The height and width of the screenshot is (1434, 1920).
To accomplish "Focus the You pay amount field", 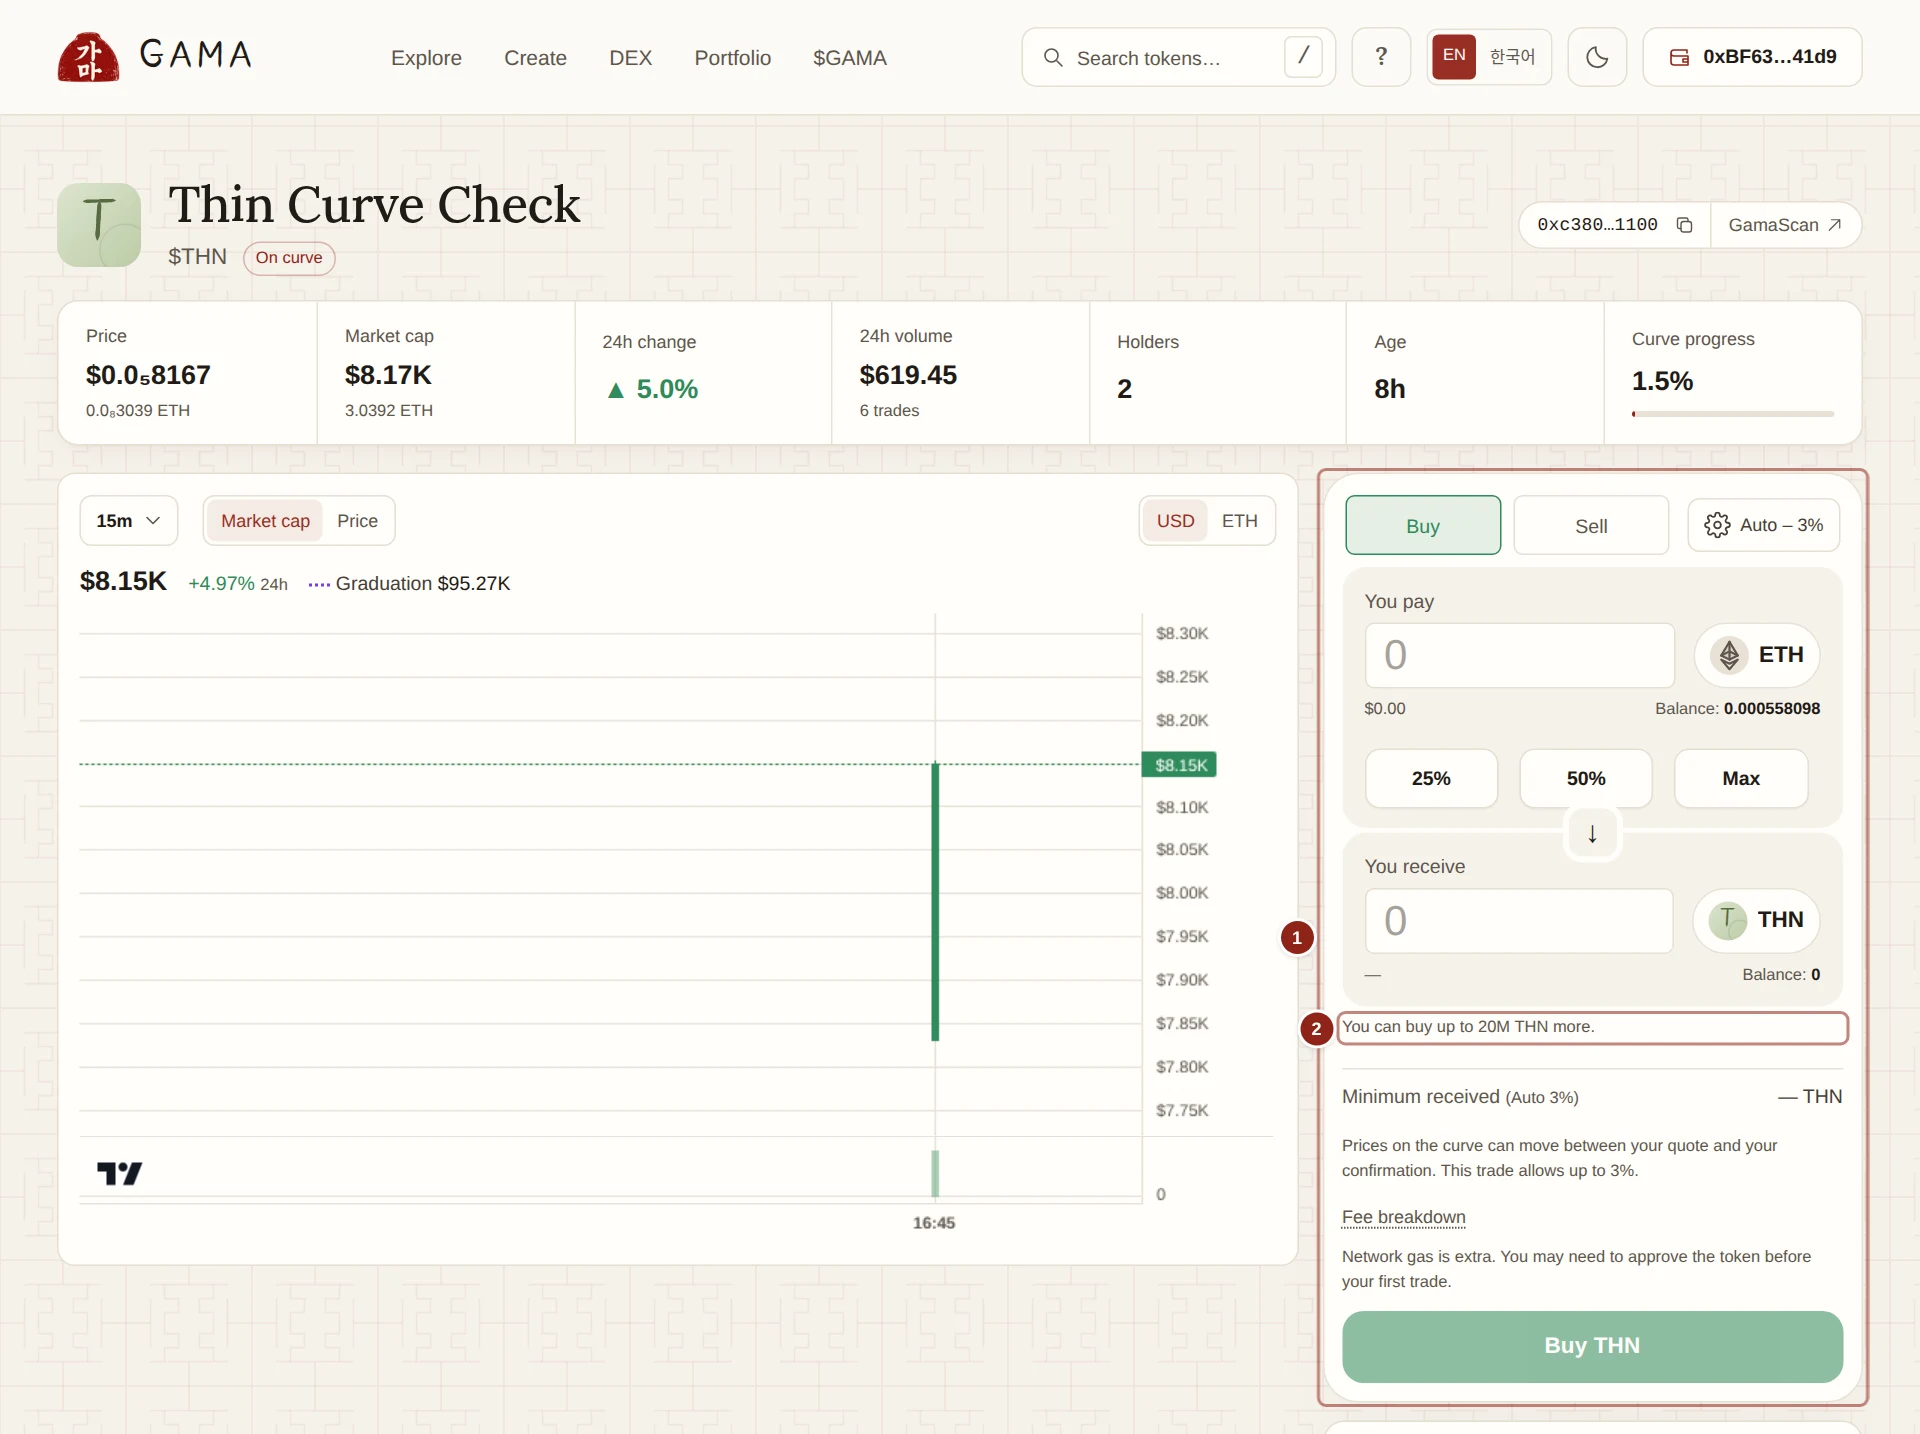I will 1519,655.
